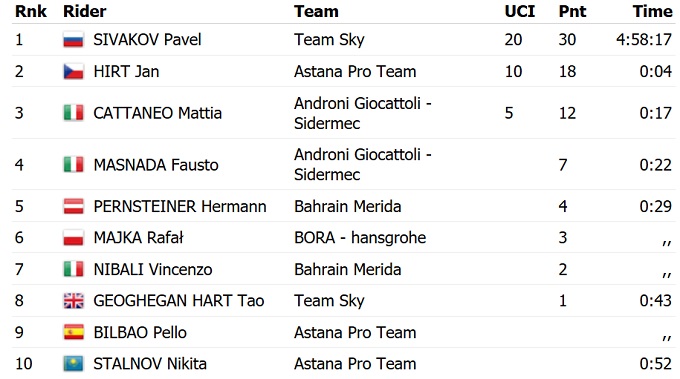
Task: Click the Rider column header
Action: (85, 11)
